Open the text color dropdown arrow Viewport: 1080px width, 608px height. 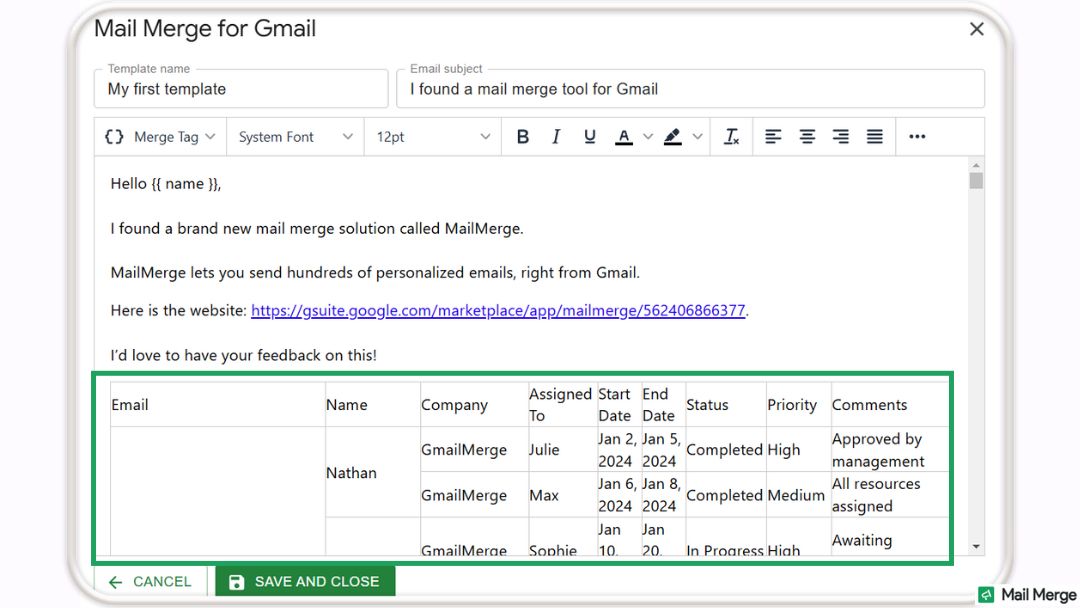pos(648,136)
